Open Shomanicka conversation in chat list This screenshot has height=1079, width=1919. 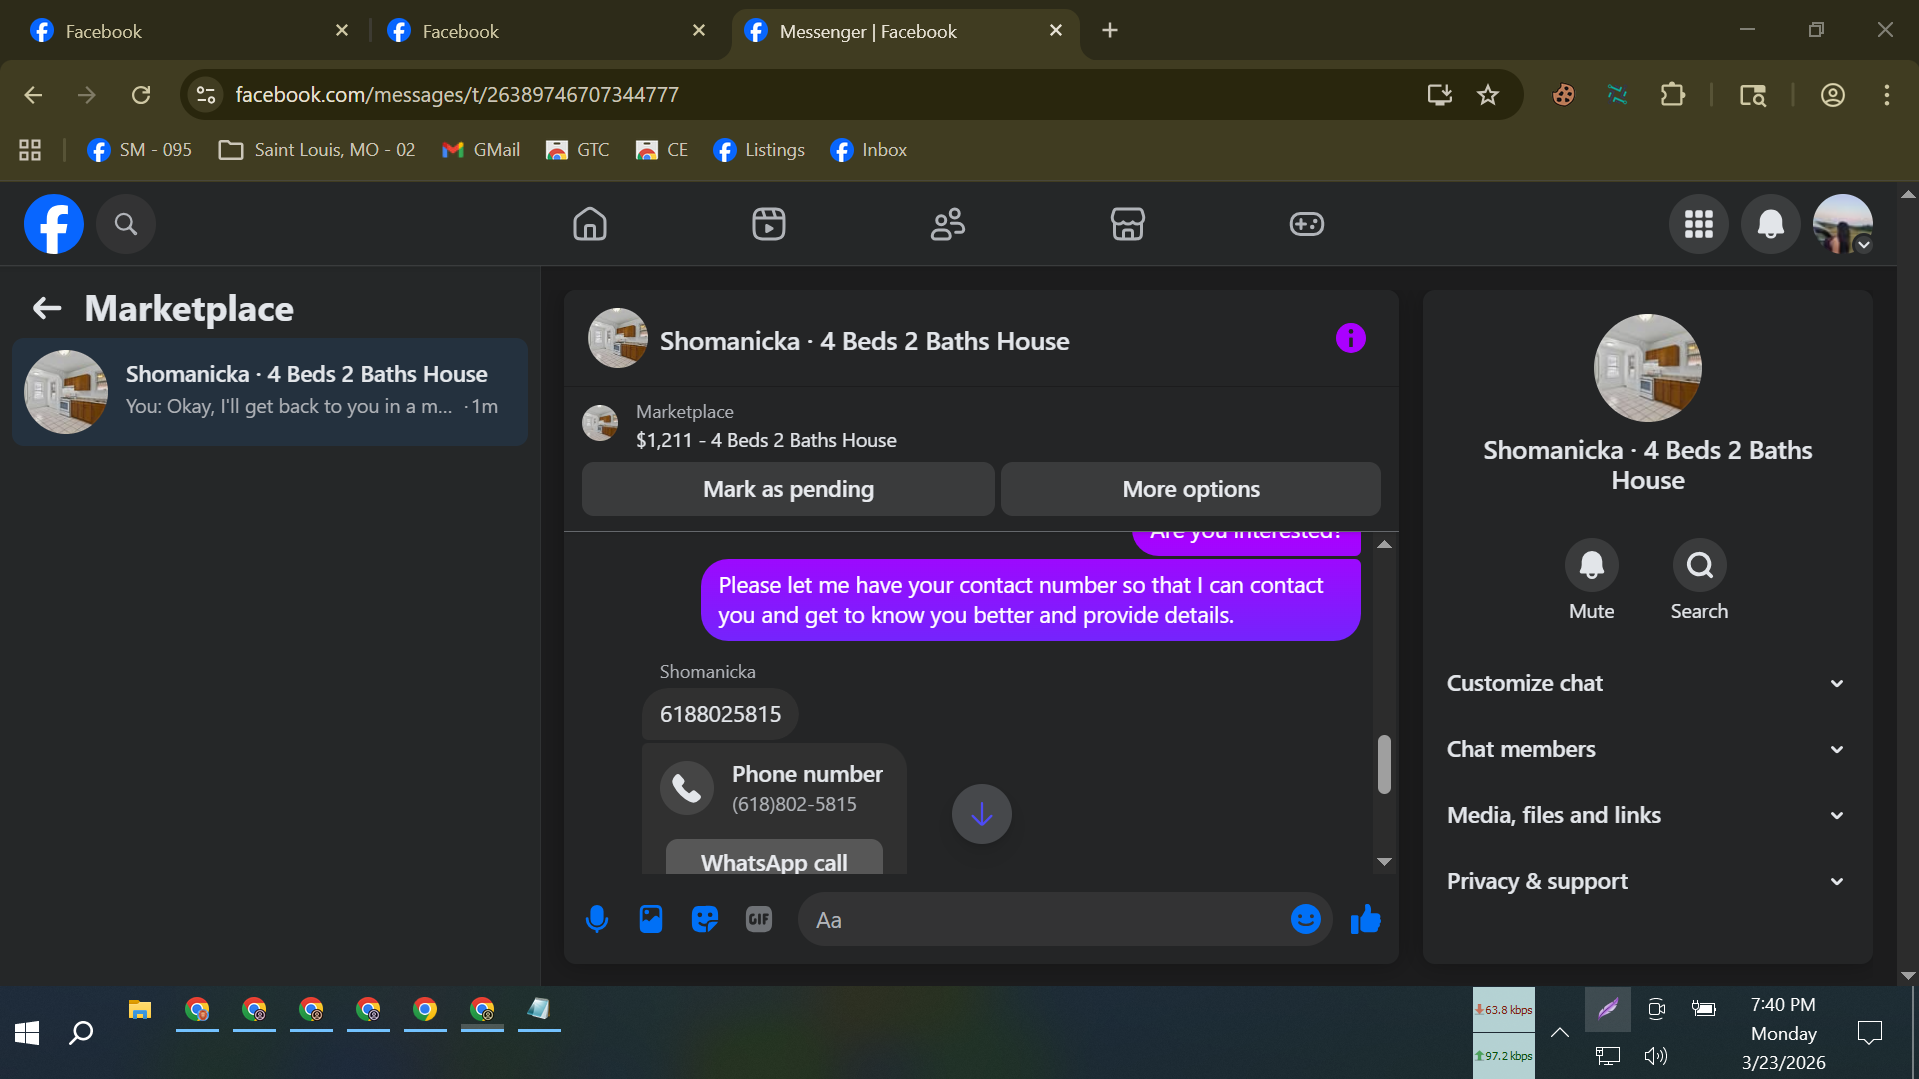coord(270,391)
